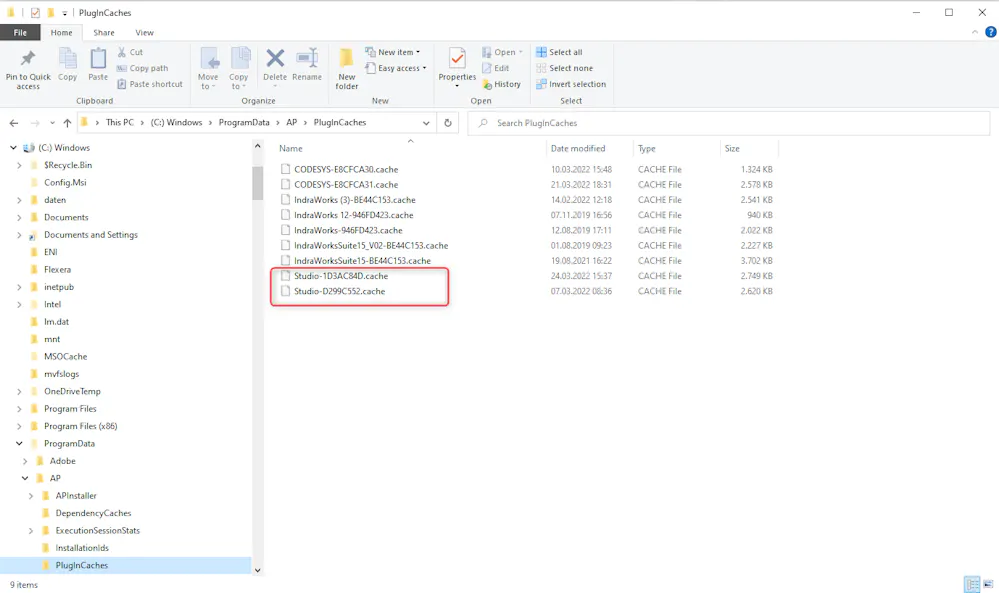Open the New item dropdown
This screenshot has height=593, width=999.
click(392, 52)
